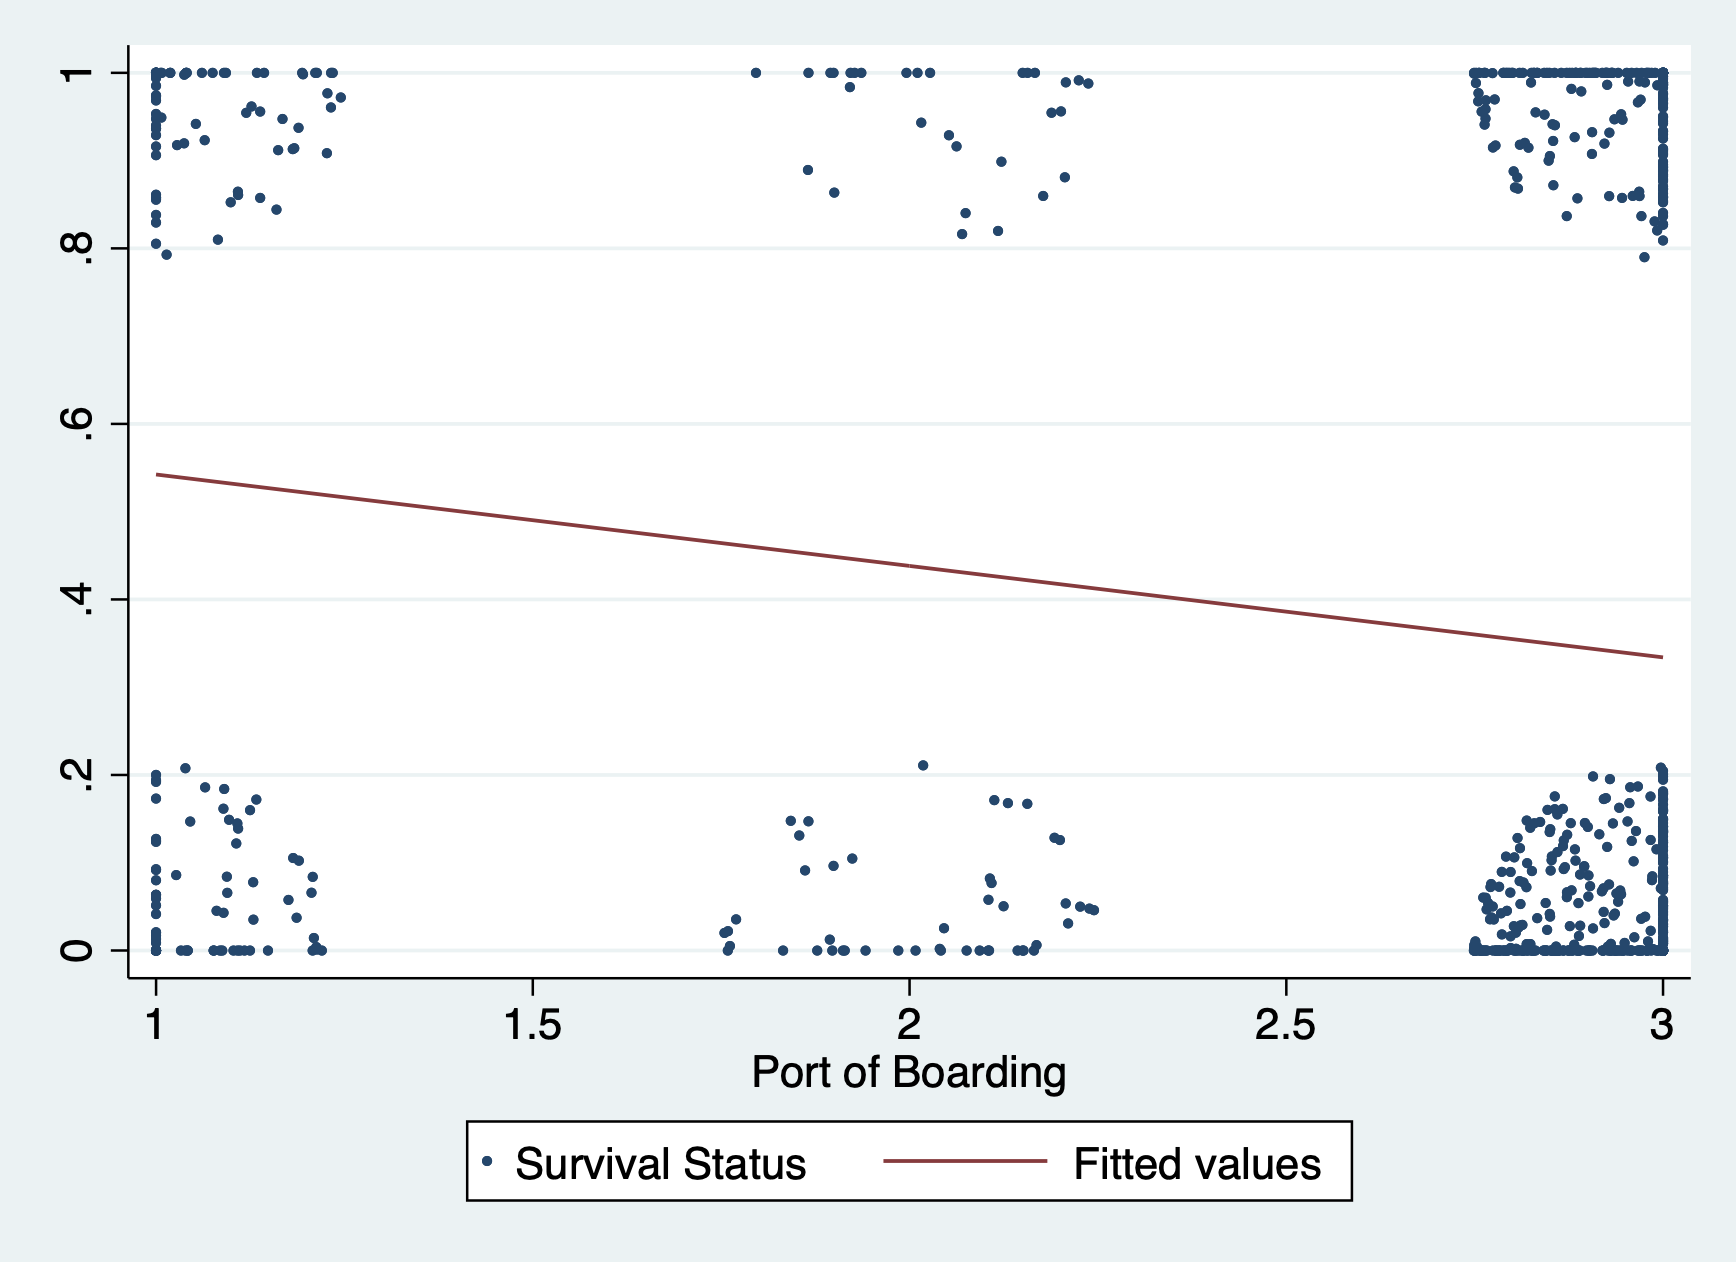1736x1262 pixels.
Task: Click y-axis tick label ".2"
Action: 77,775
